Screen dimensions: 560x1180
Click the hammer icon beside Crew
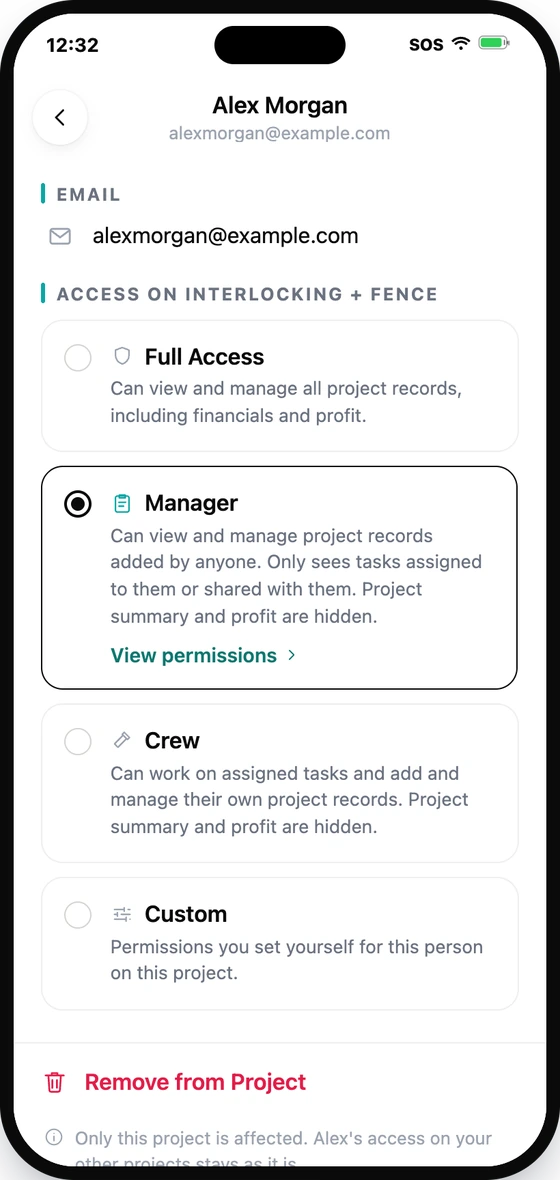tap(122, 741)
